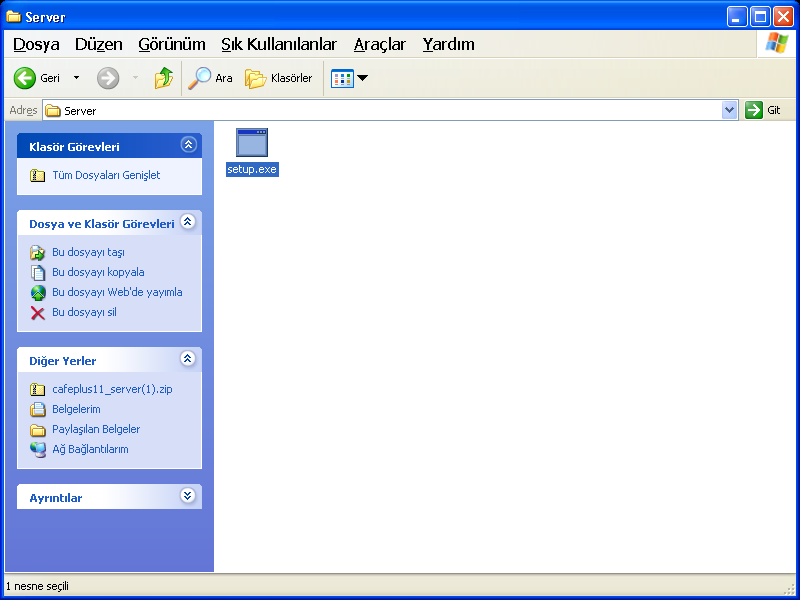Select the setup.exe file icon

click(252, 142)
